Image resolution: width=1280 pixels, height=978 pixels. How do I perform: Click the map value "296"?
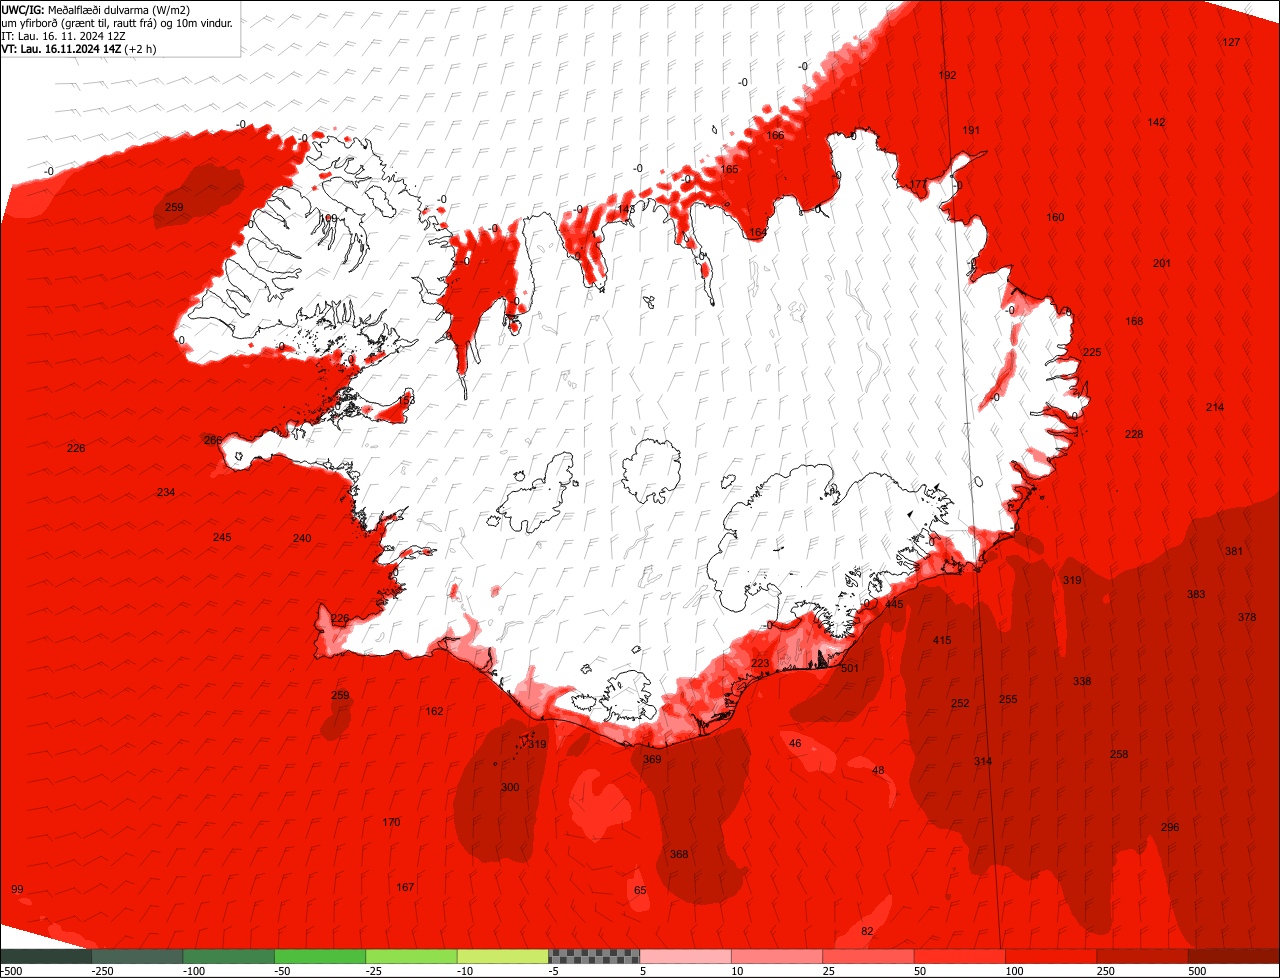(1170, 827)
